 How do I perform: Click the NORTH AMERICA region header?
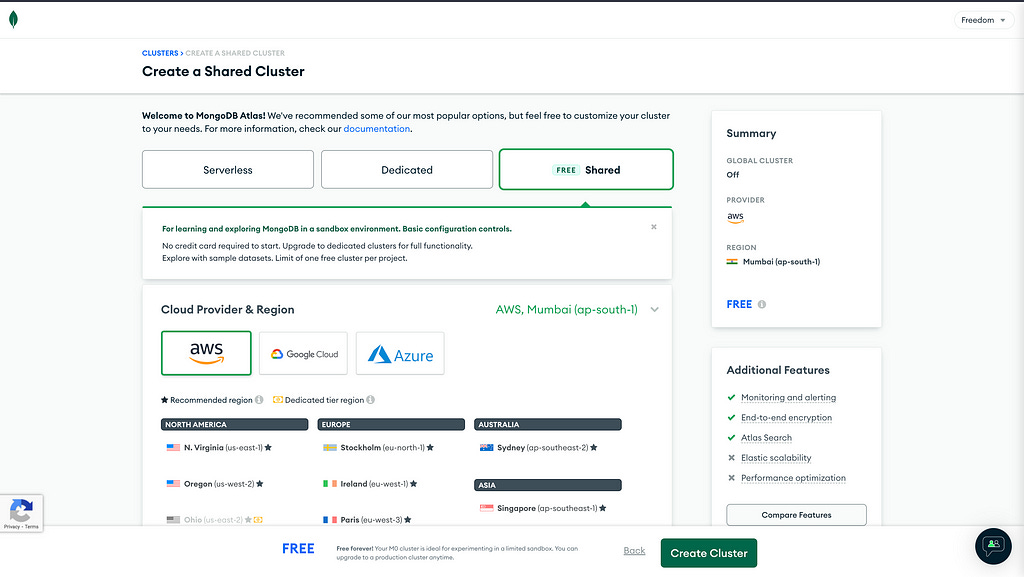(x=234, y=424)
